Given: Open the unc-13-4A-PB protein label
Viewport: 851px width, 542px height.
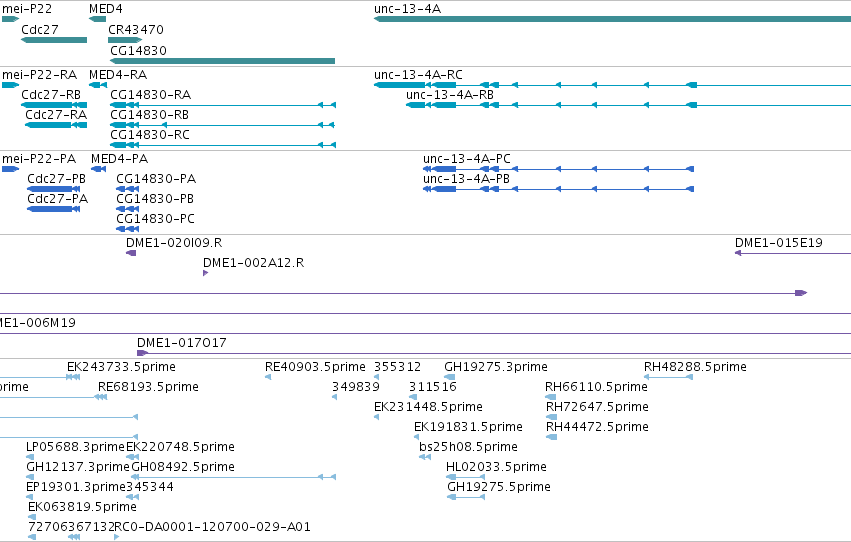Looking at the screenshot, I should [466, 178].
